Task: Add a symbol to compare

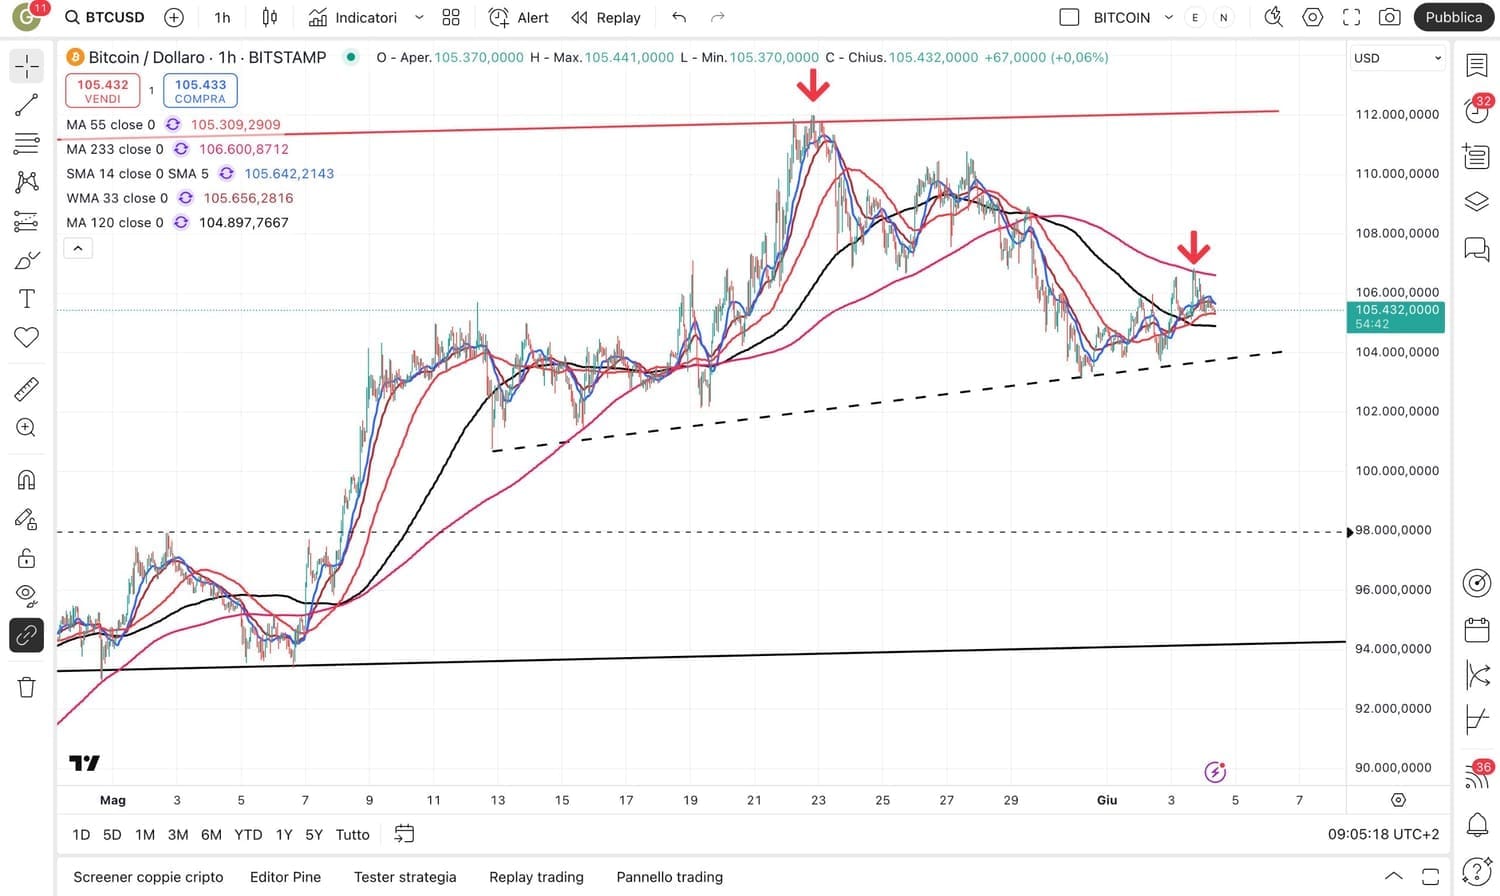Action: point(174,17)
